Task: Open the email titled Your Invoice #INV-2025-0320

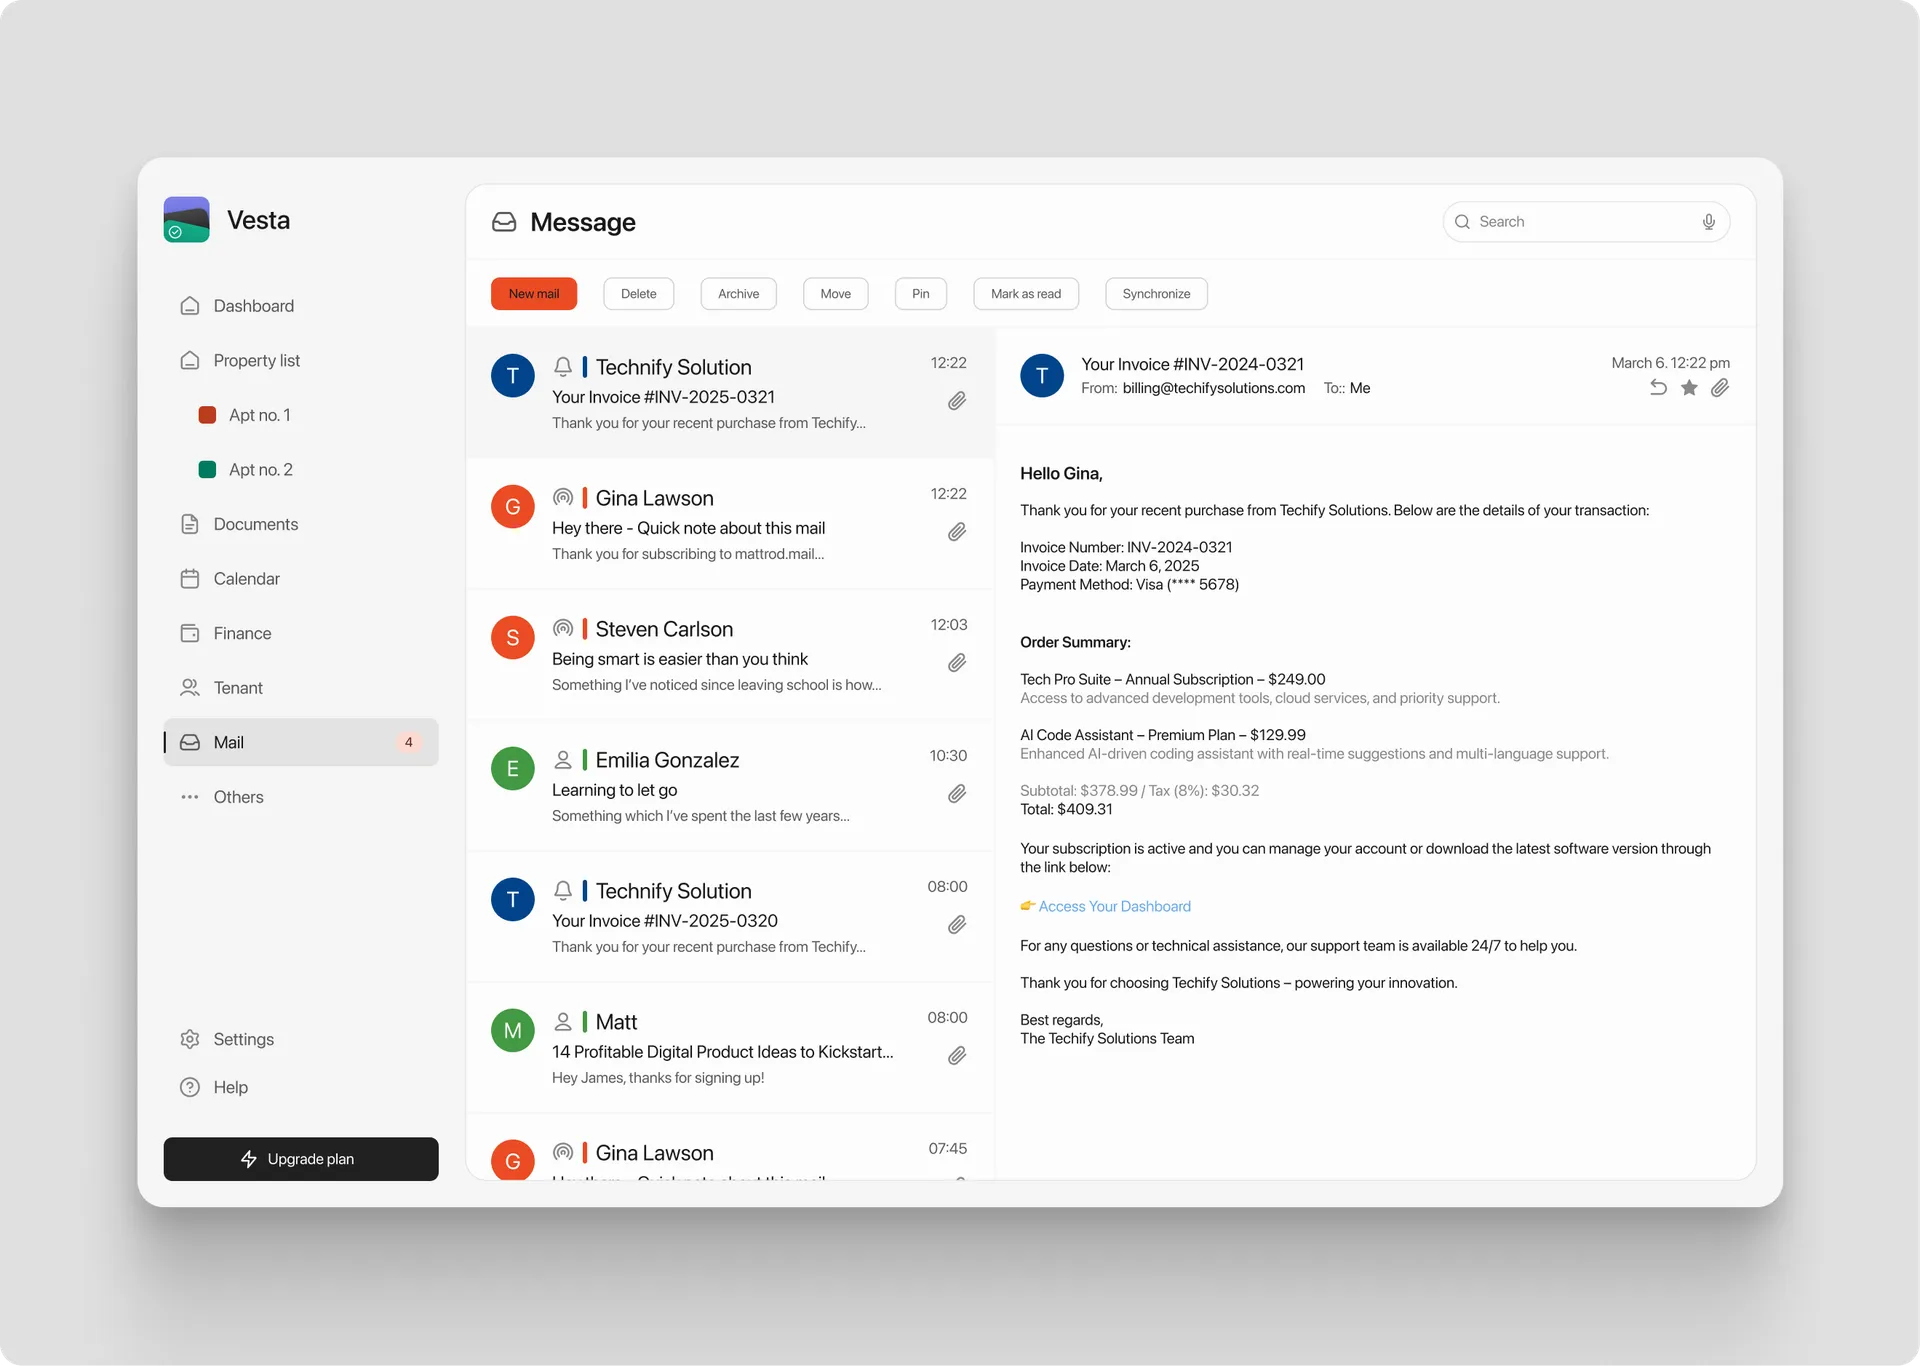Action: 730,917
